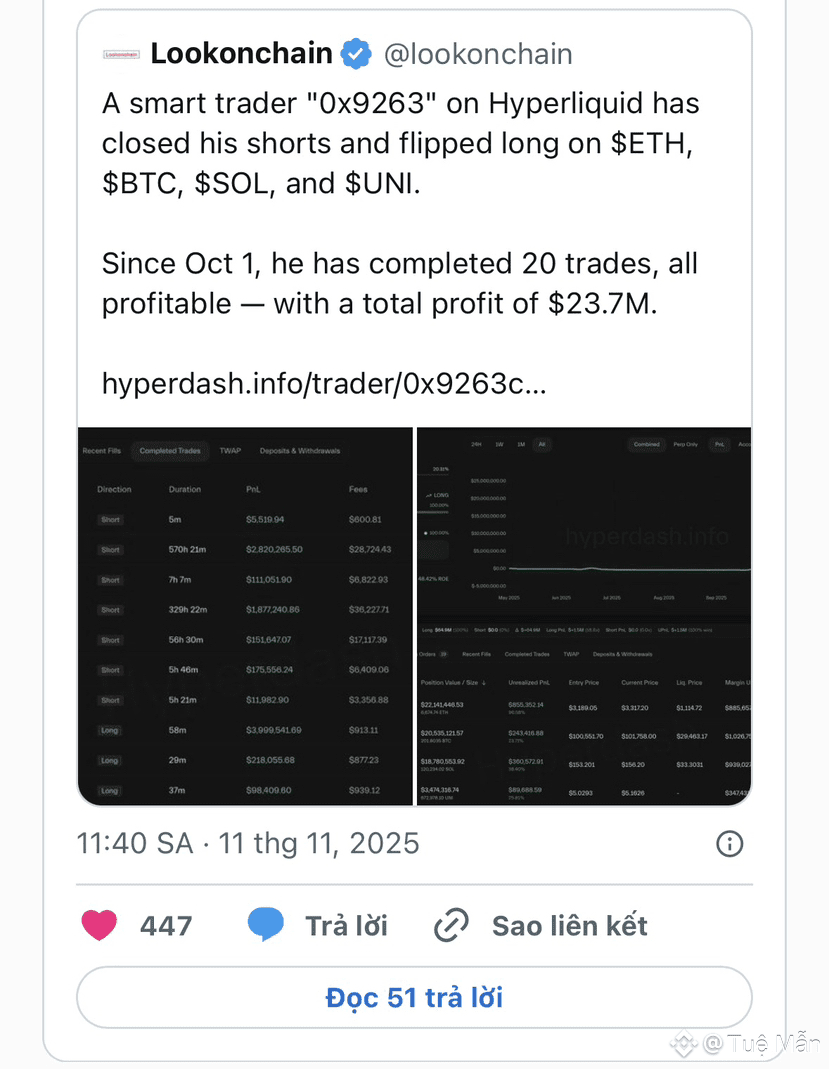Select the "Combined" chart option
The width and height of the screenshot is (829, 1069).
coord(646,444)
